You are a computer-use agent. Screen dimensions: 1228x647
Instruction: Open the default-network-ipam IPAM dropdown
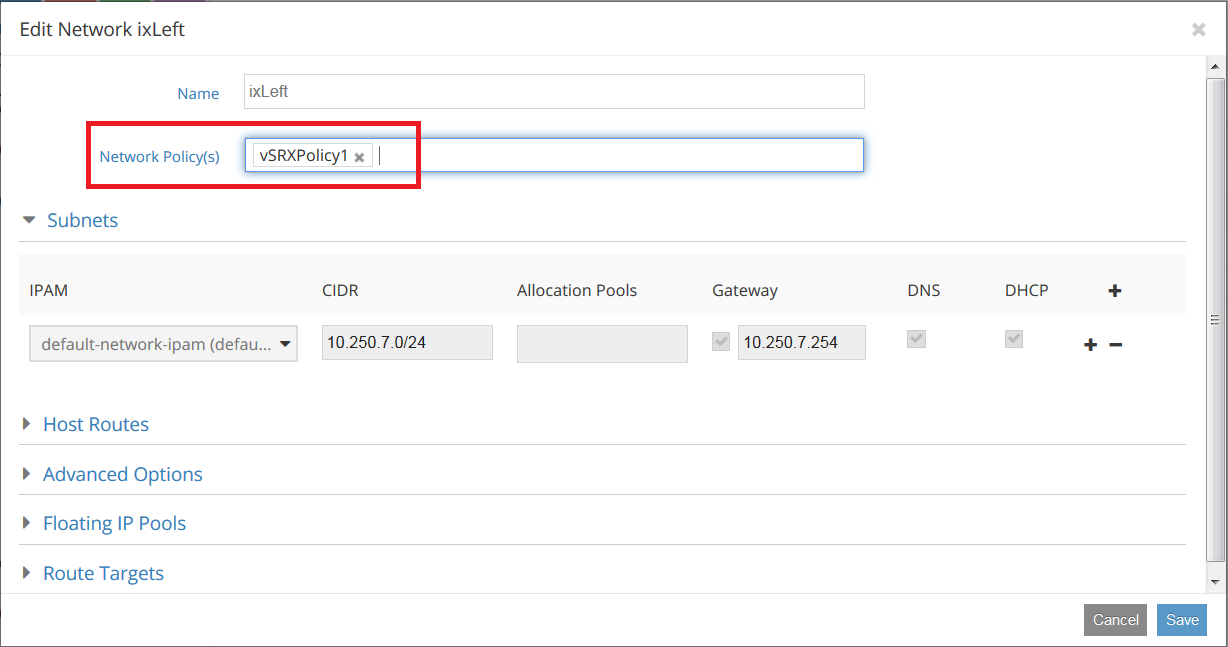[x=163, y=344]
